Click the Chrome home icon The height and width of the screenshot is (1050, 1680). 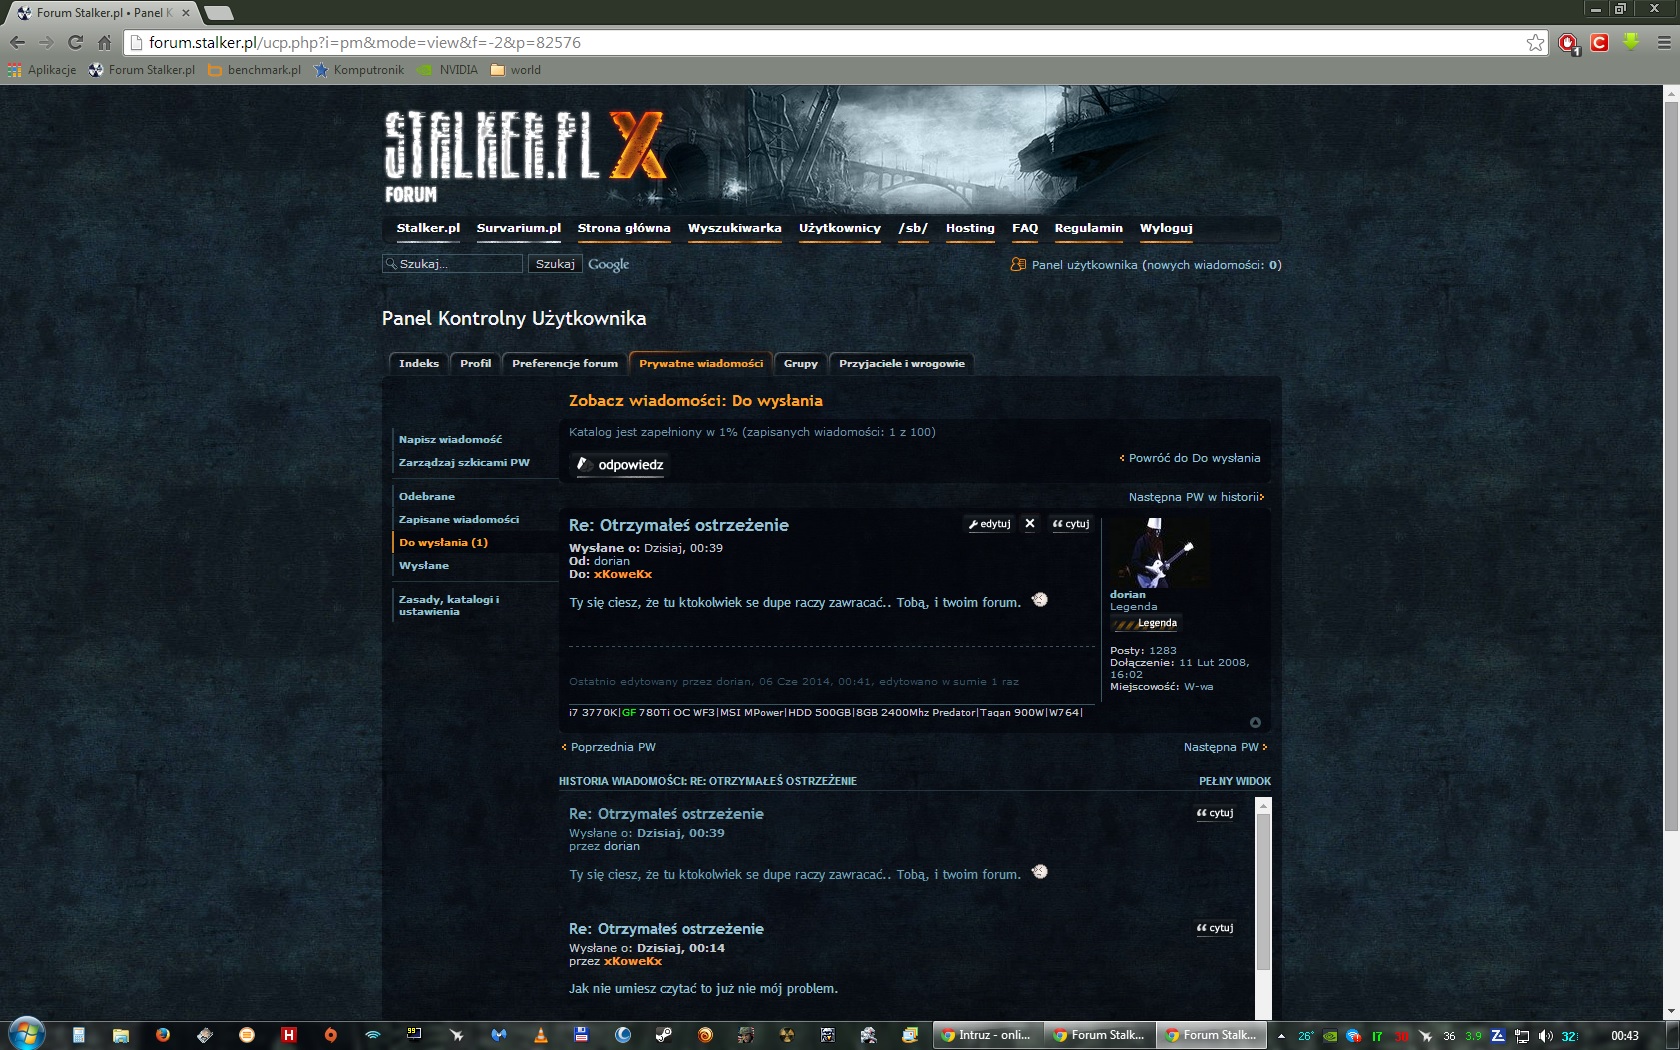pyautogui.click(x=104, y=42)
